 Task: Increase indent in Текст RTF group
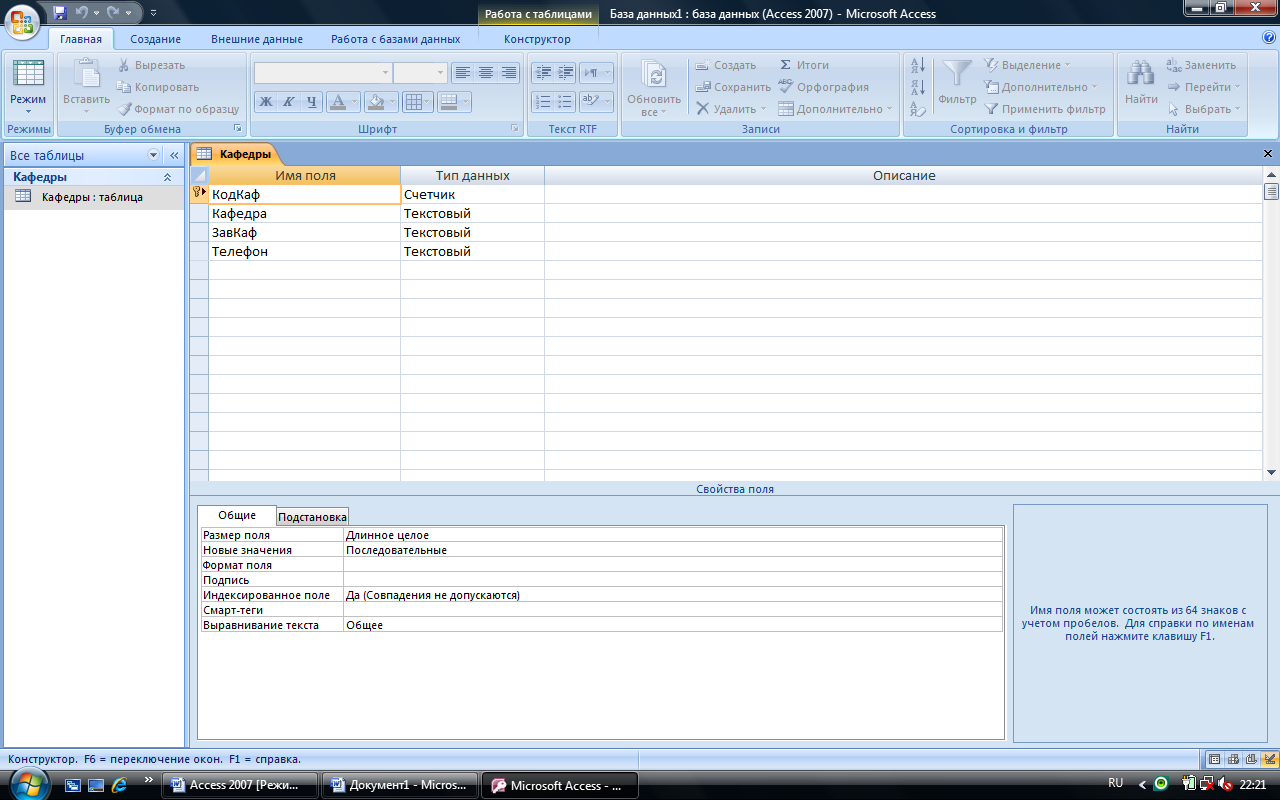point(566,73)
